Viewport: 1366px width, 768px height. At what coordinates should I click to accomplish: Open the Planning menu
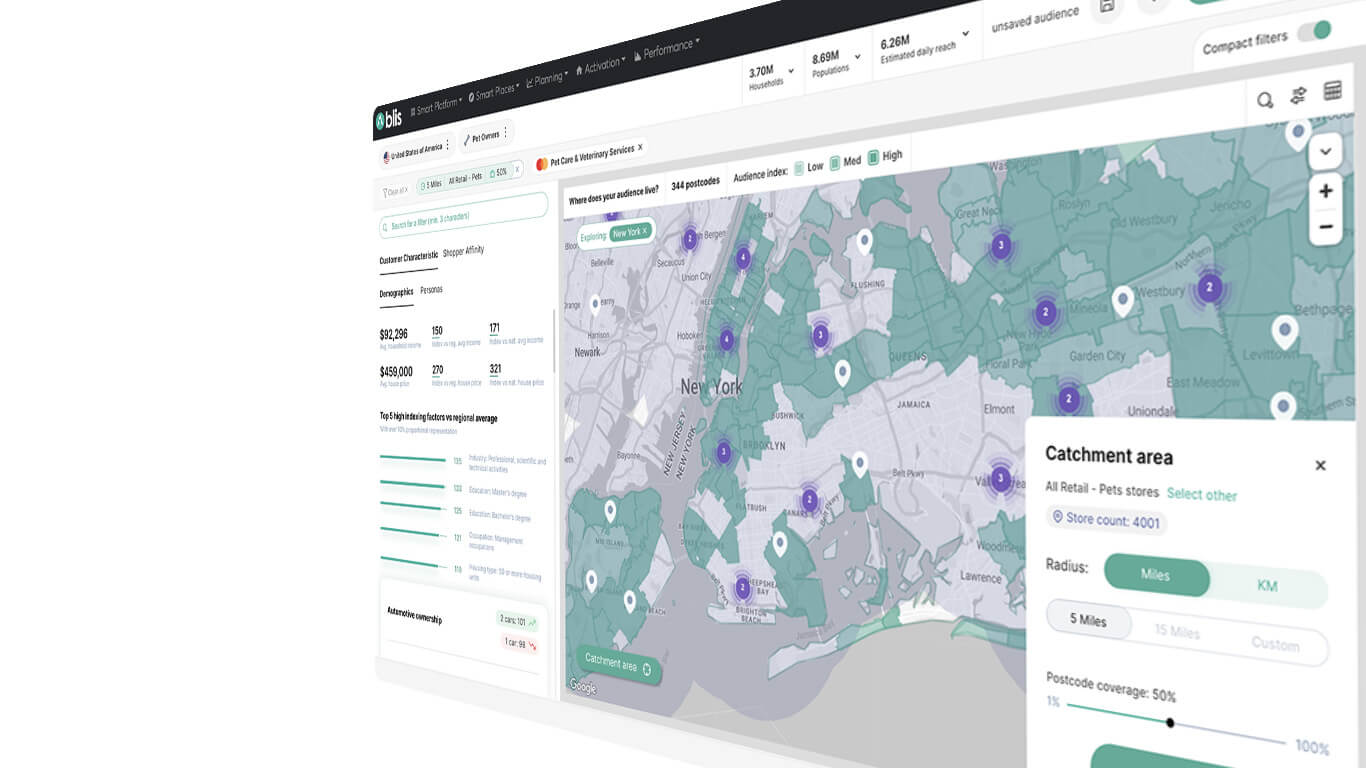coord(547,78)
